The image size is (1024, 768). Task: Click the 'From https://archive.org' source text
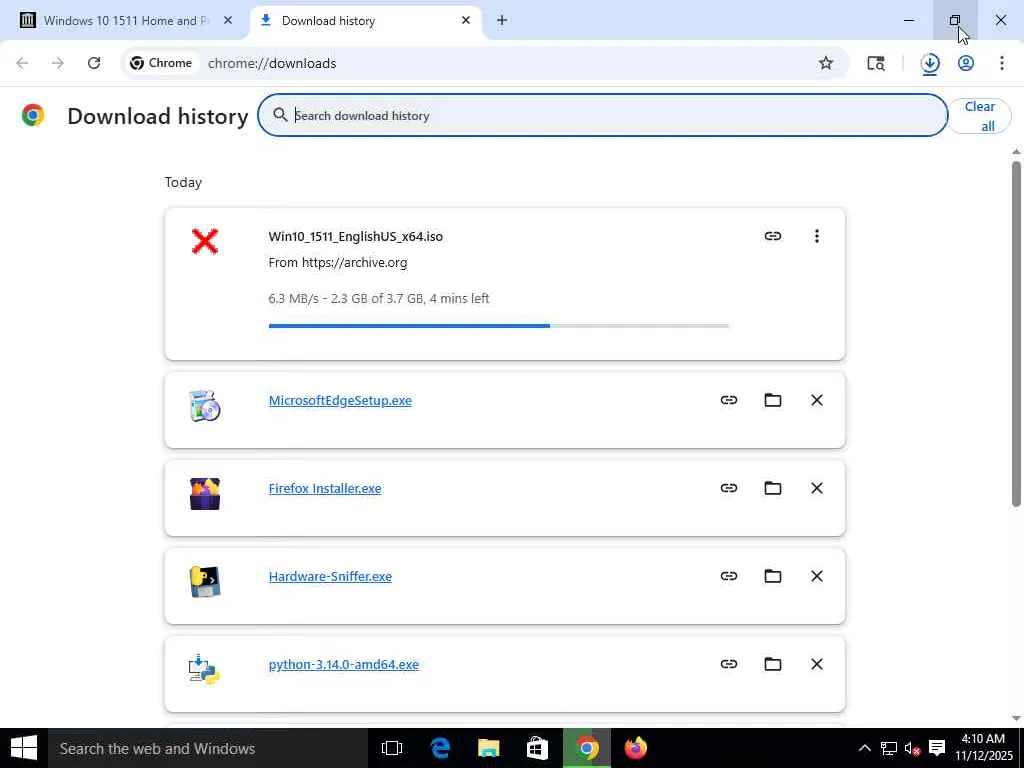[338, 263]
